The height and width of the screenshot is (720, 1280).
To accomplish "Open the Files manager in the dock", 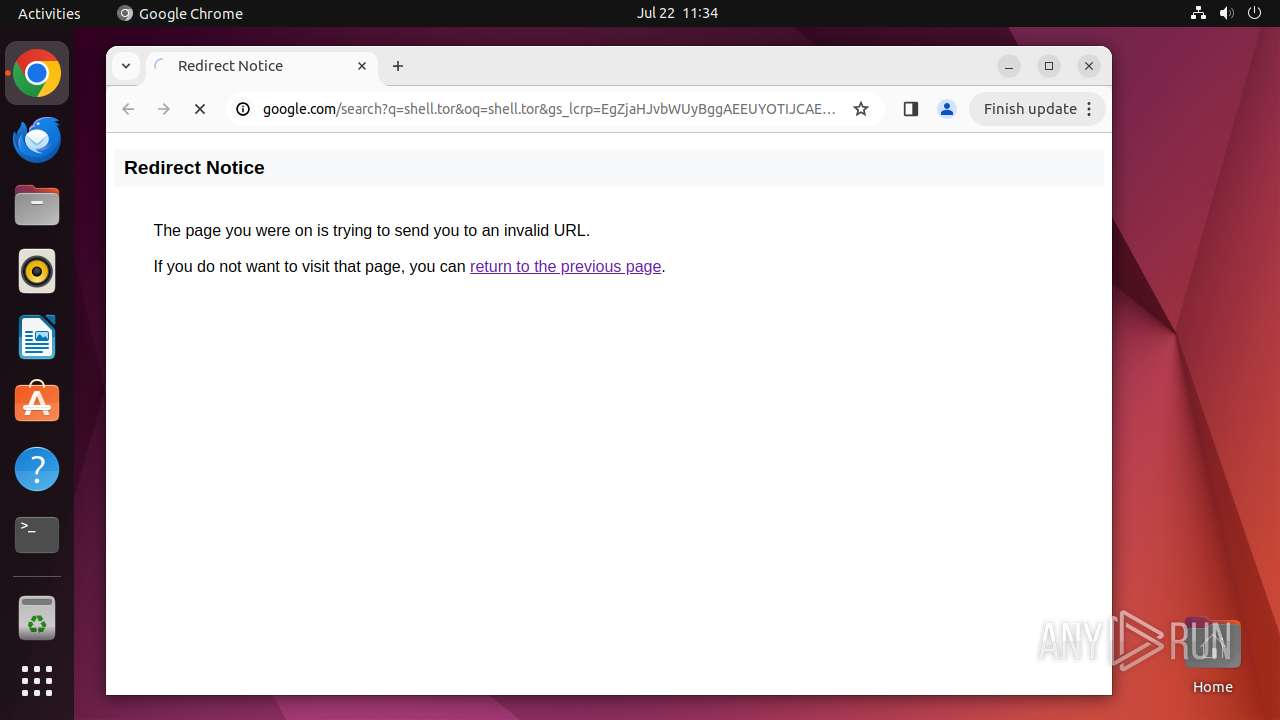I will [x=37, y=206].
